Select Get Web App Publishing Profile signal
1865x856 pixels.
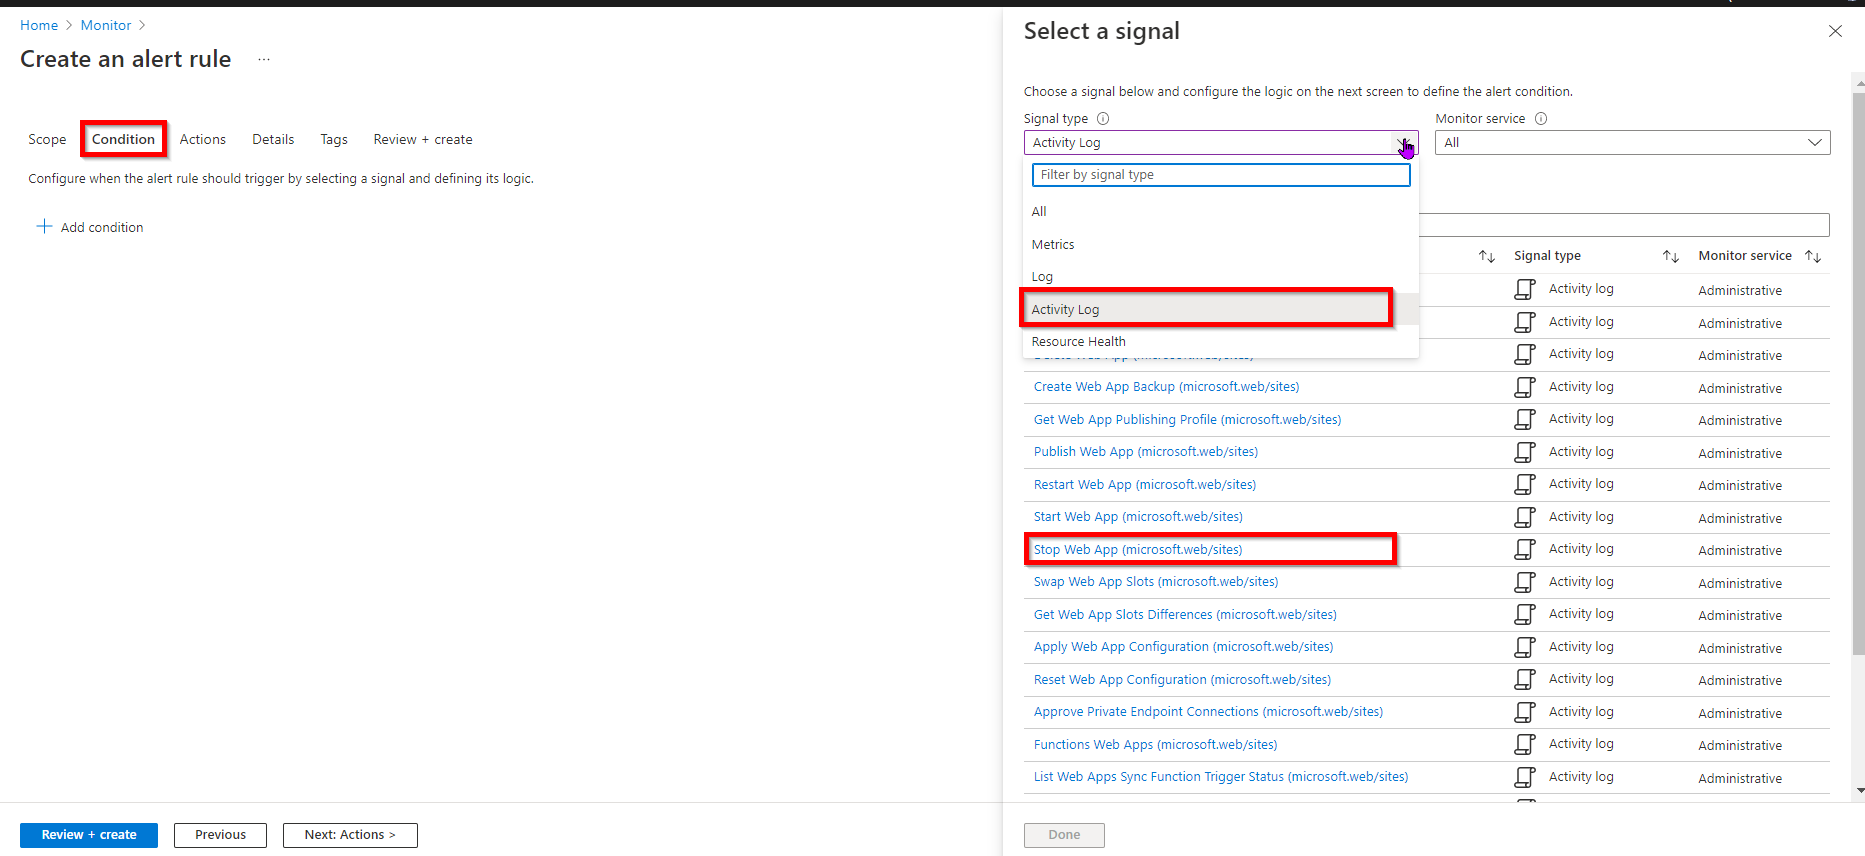coord(1188,420)
